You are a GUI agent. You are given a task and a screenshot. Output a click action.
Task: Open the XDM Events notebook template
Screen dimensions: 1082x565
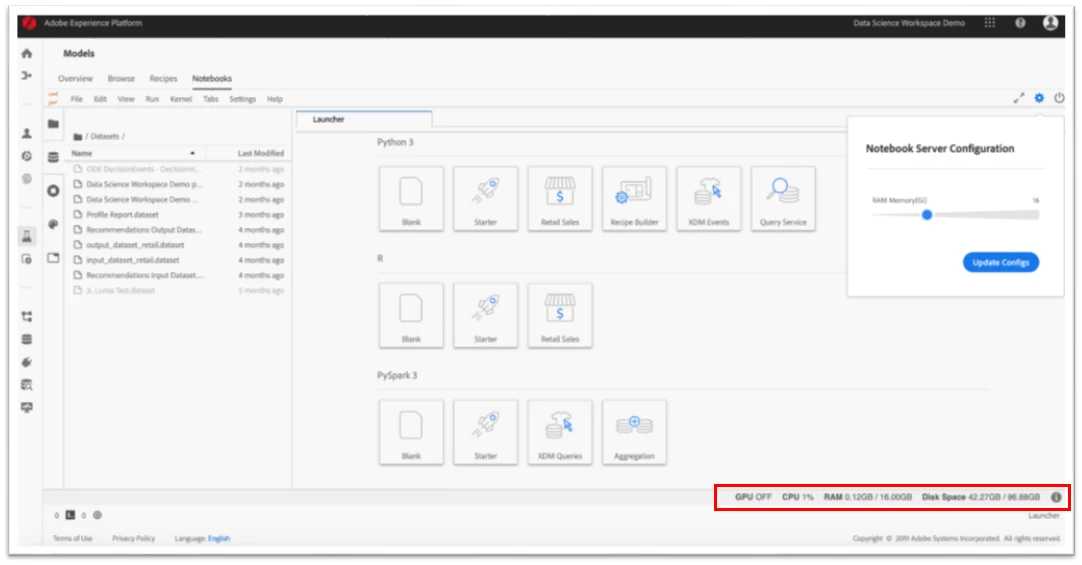click(709, 199)
